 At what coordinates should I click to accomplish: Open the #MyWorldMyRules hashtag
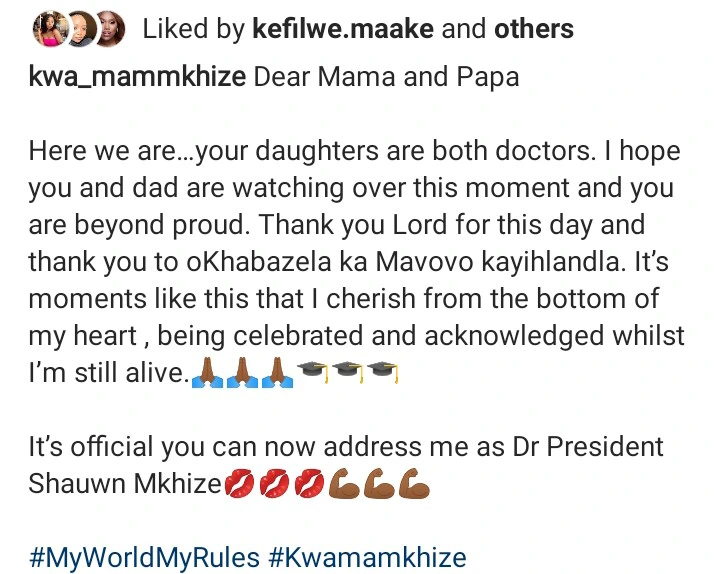pyautogui.click(x=144, y=557)
